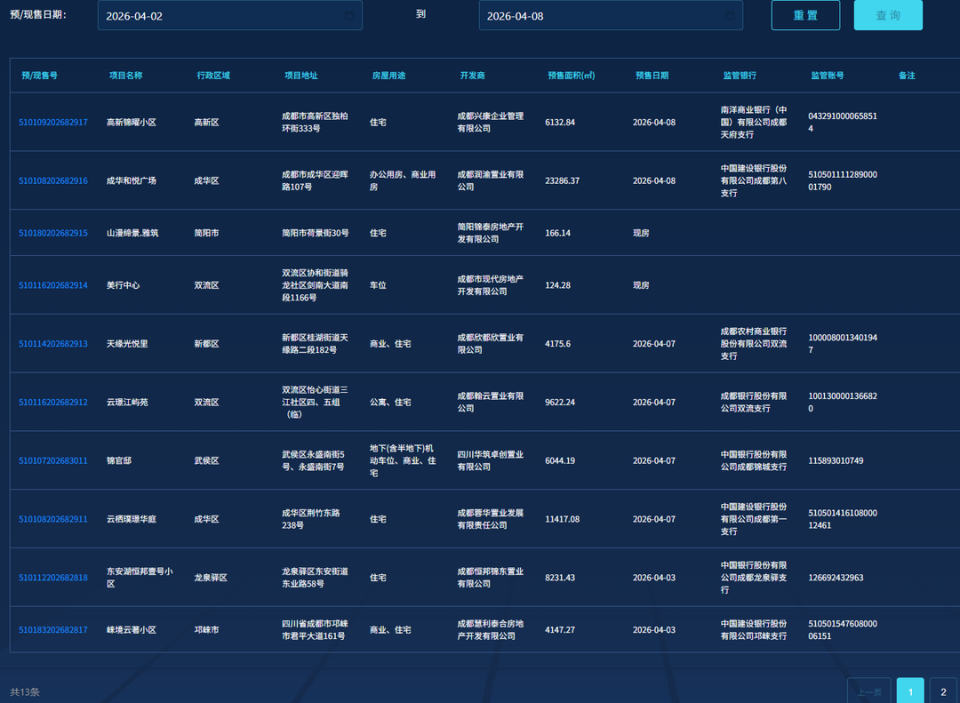This screenshot has height=703, width=960.
Task: Select project name 崃境云著小区
Action: (x=131, y=630)
